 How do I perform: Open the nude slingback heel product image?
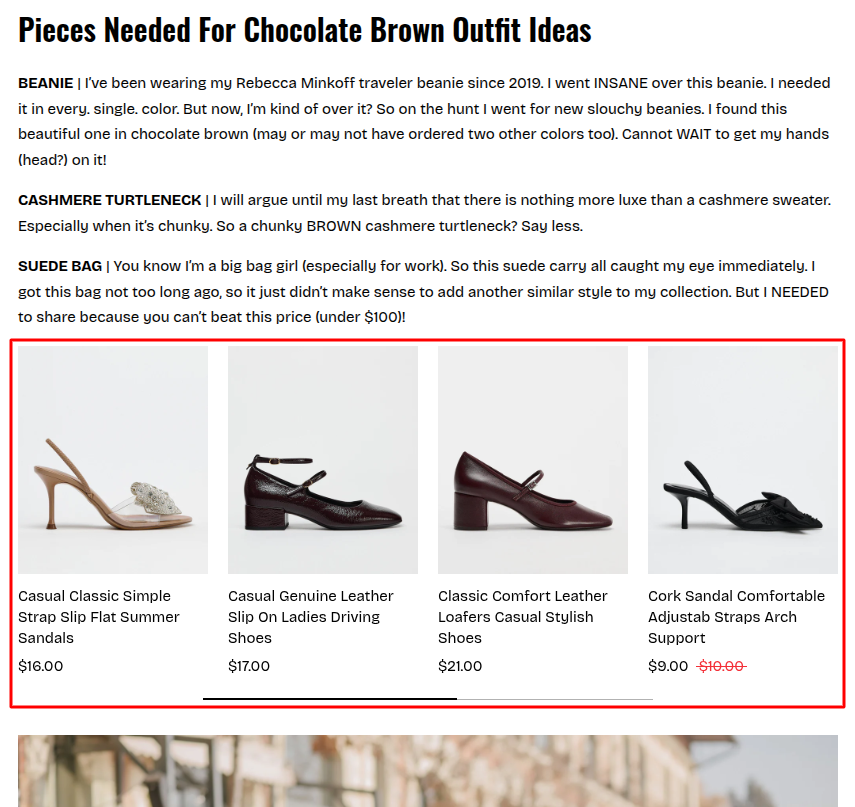tap(113, 460)
